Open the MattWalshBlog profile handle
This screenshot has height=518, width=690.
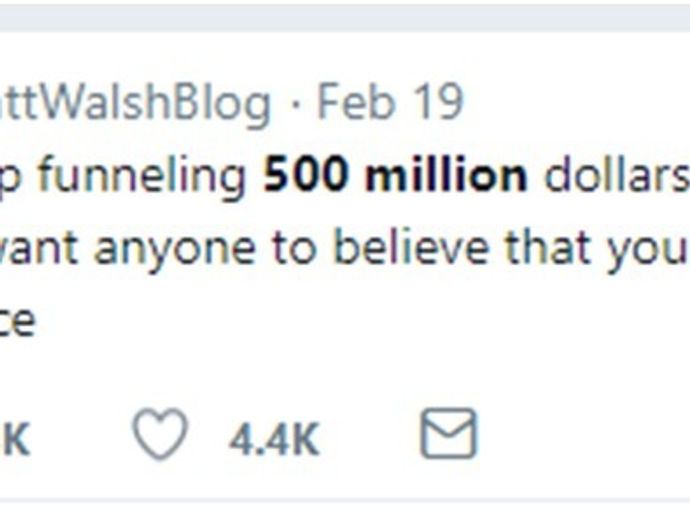coord(135,103)
